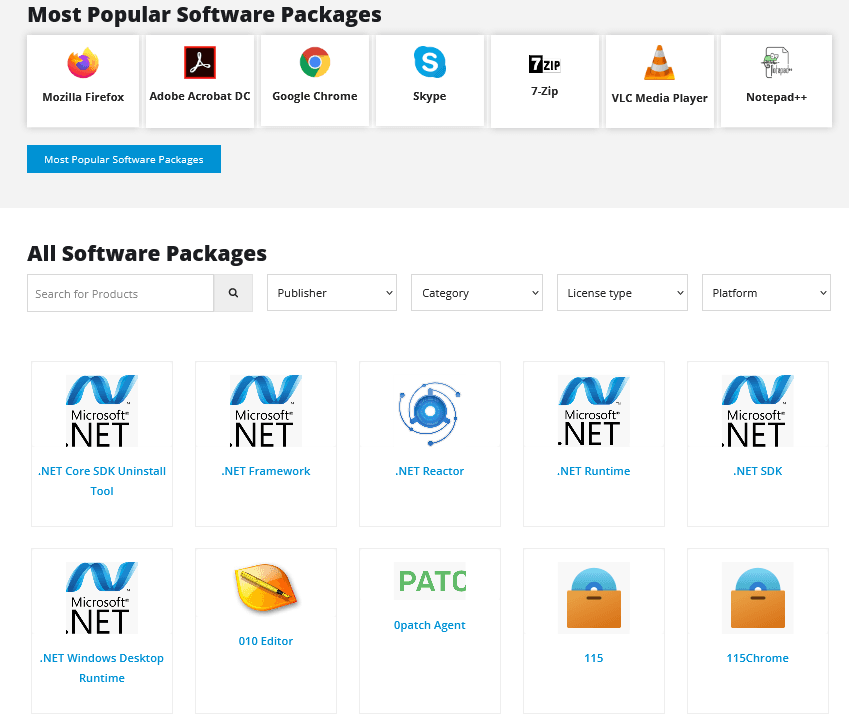Screen dimensions: 849x722
Task: Expand the Publisher dropdown
Action: [332, 292]
